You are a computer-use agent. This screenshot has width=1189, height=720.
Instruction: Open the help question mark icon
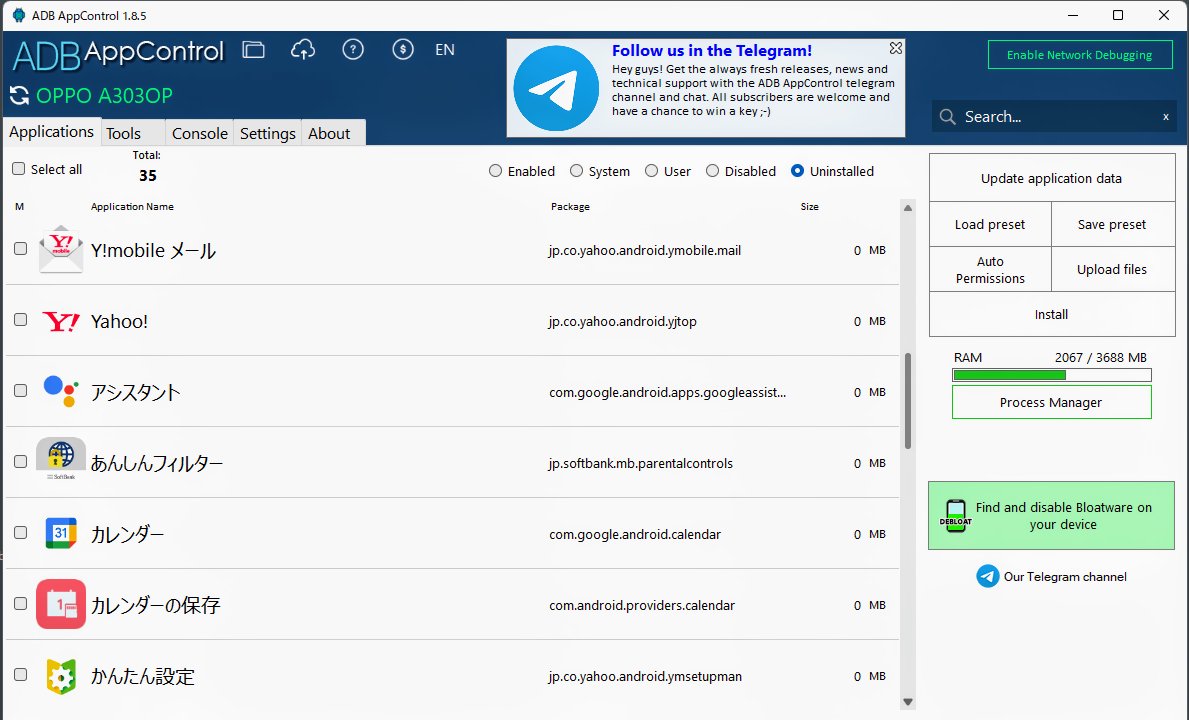(x=353, y=50)
